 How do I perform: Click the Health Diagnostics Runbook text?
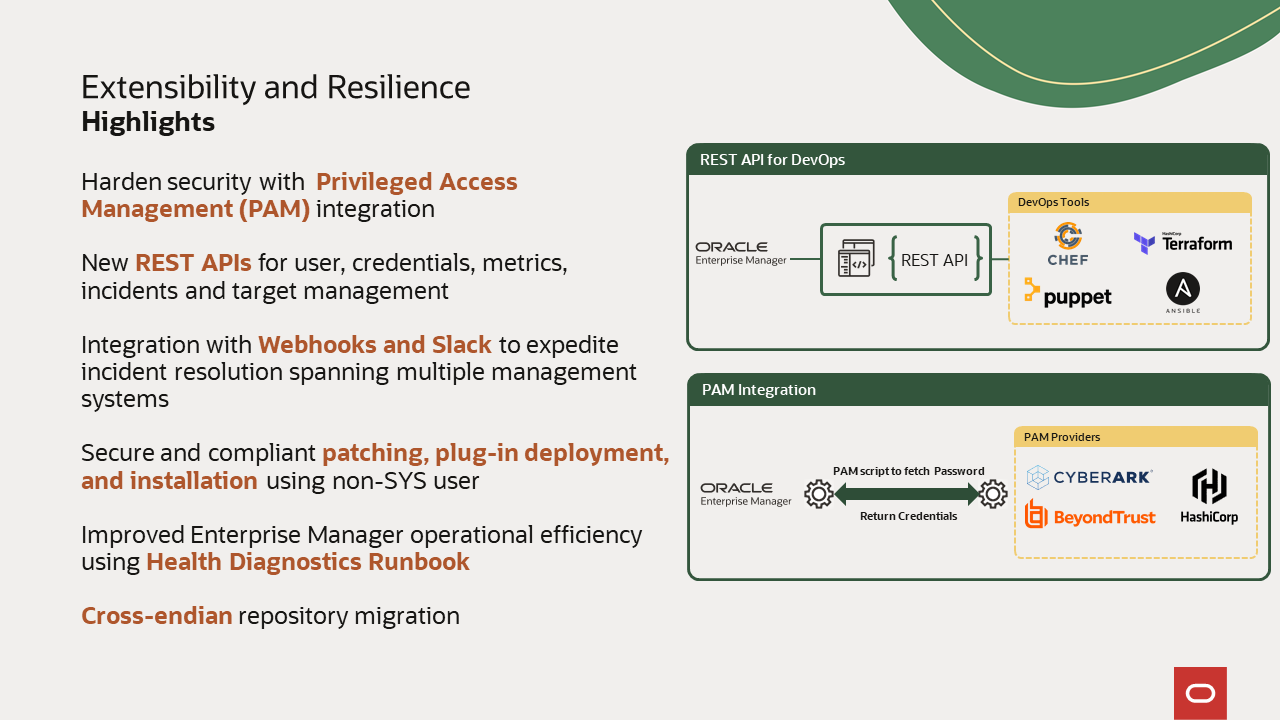pos(308,562)
